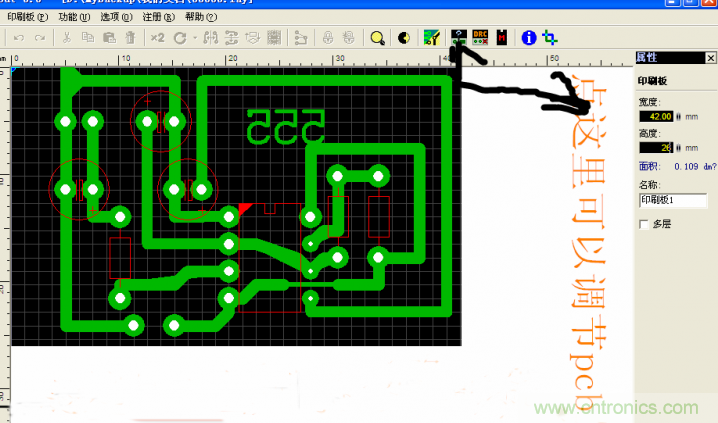The image size is (718, 423).
Task: Click the 高度 height value stepper
Action: 677,148
